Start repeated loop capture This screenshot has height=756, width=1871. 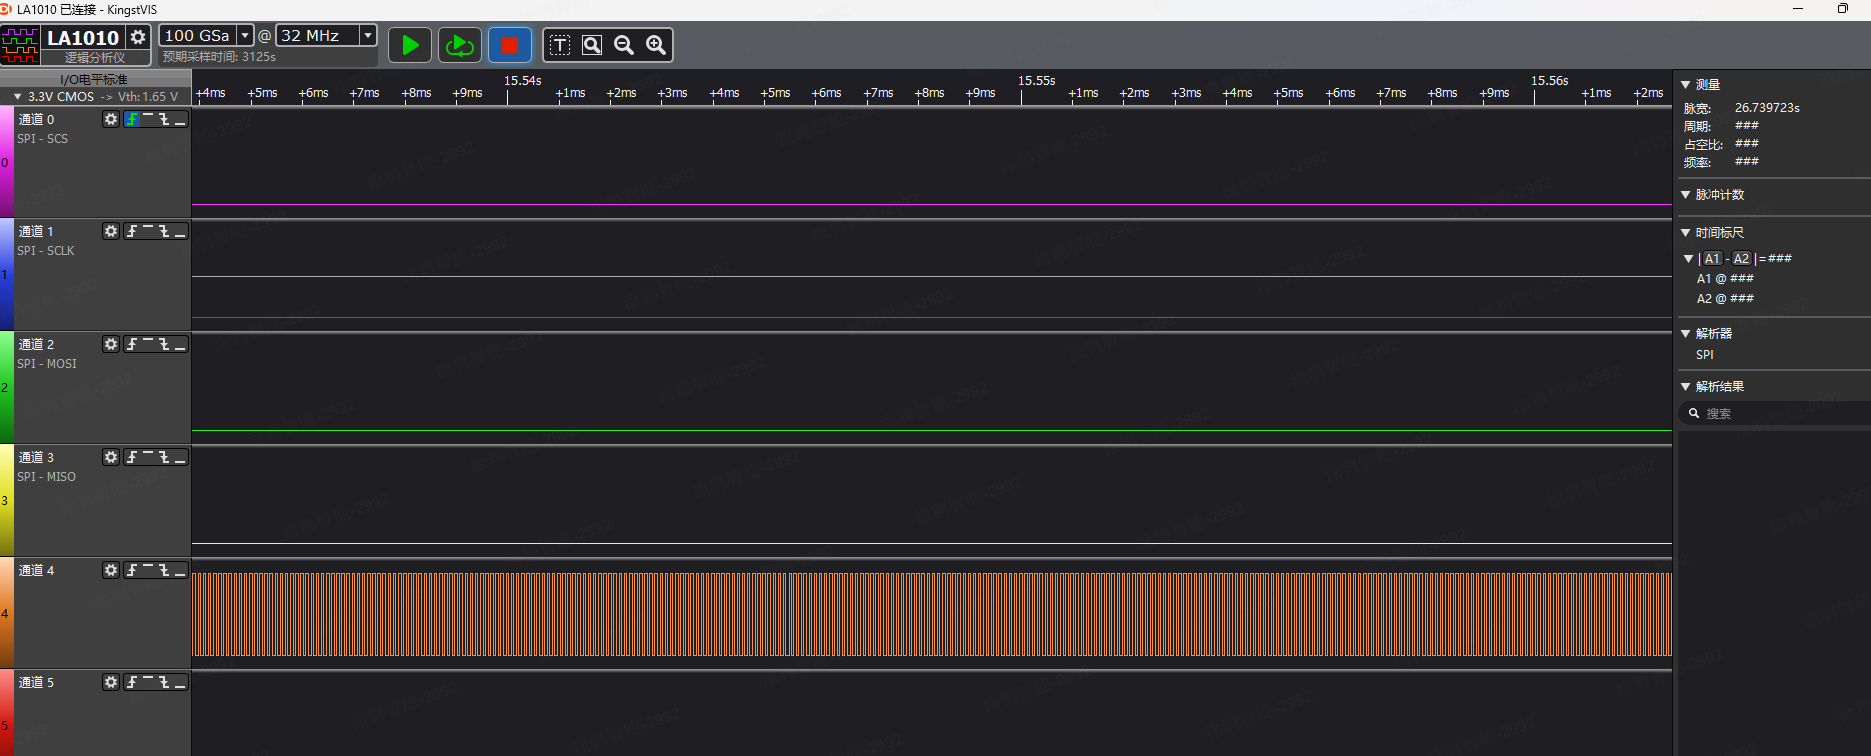click(460, 45)
